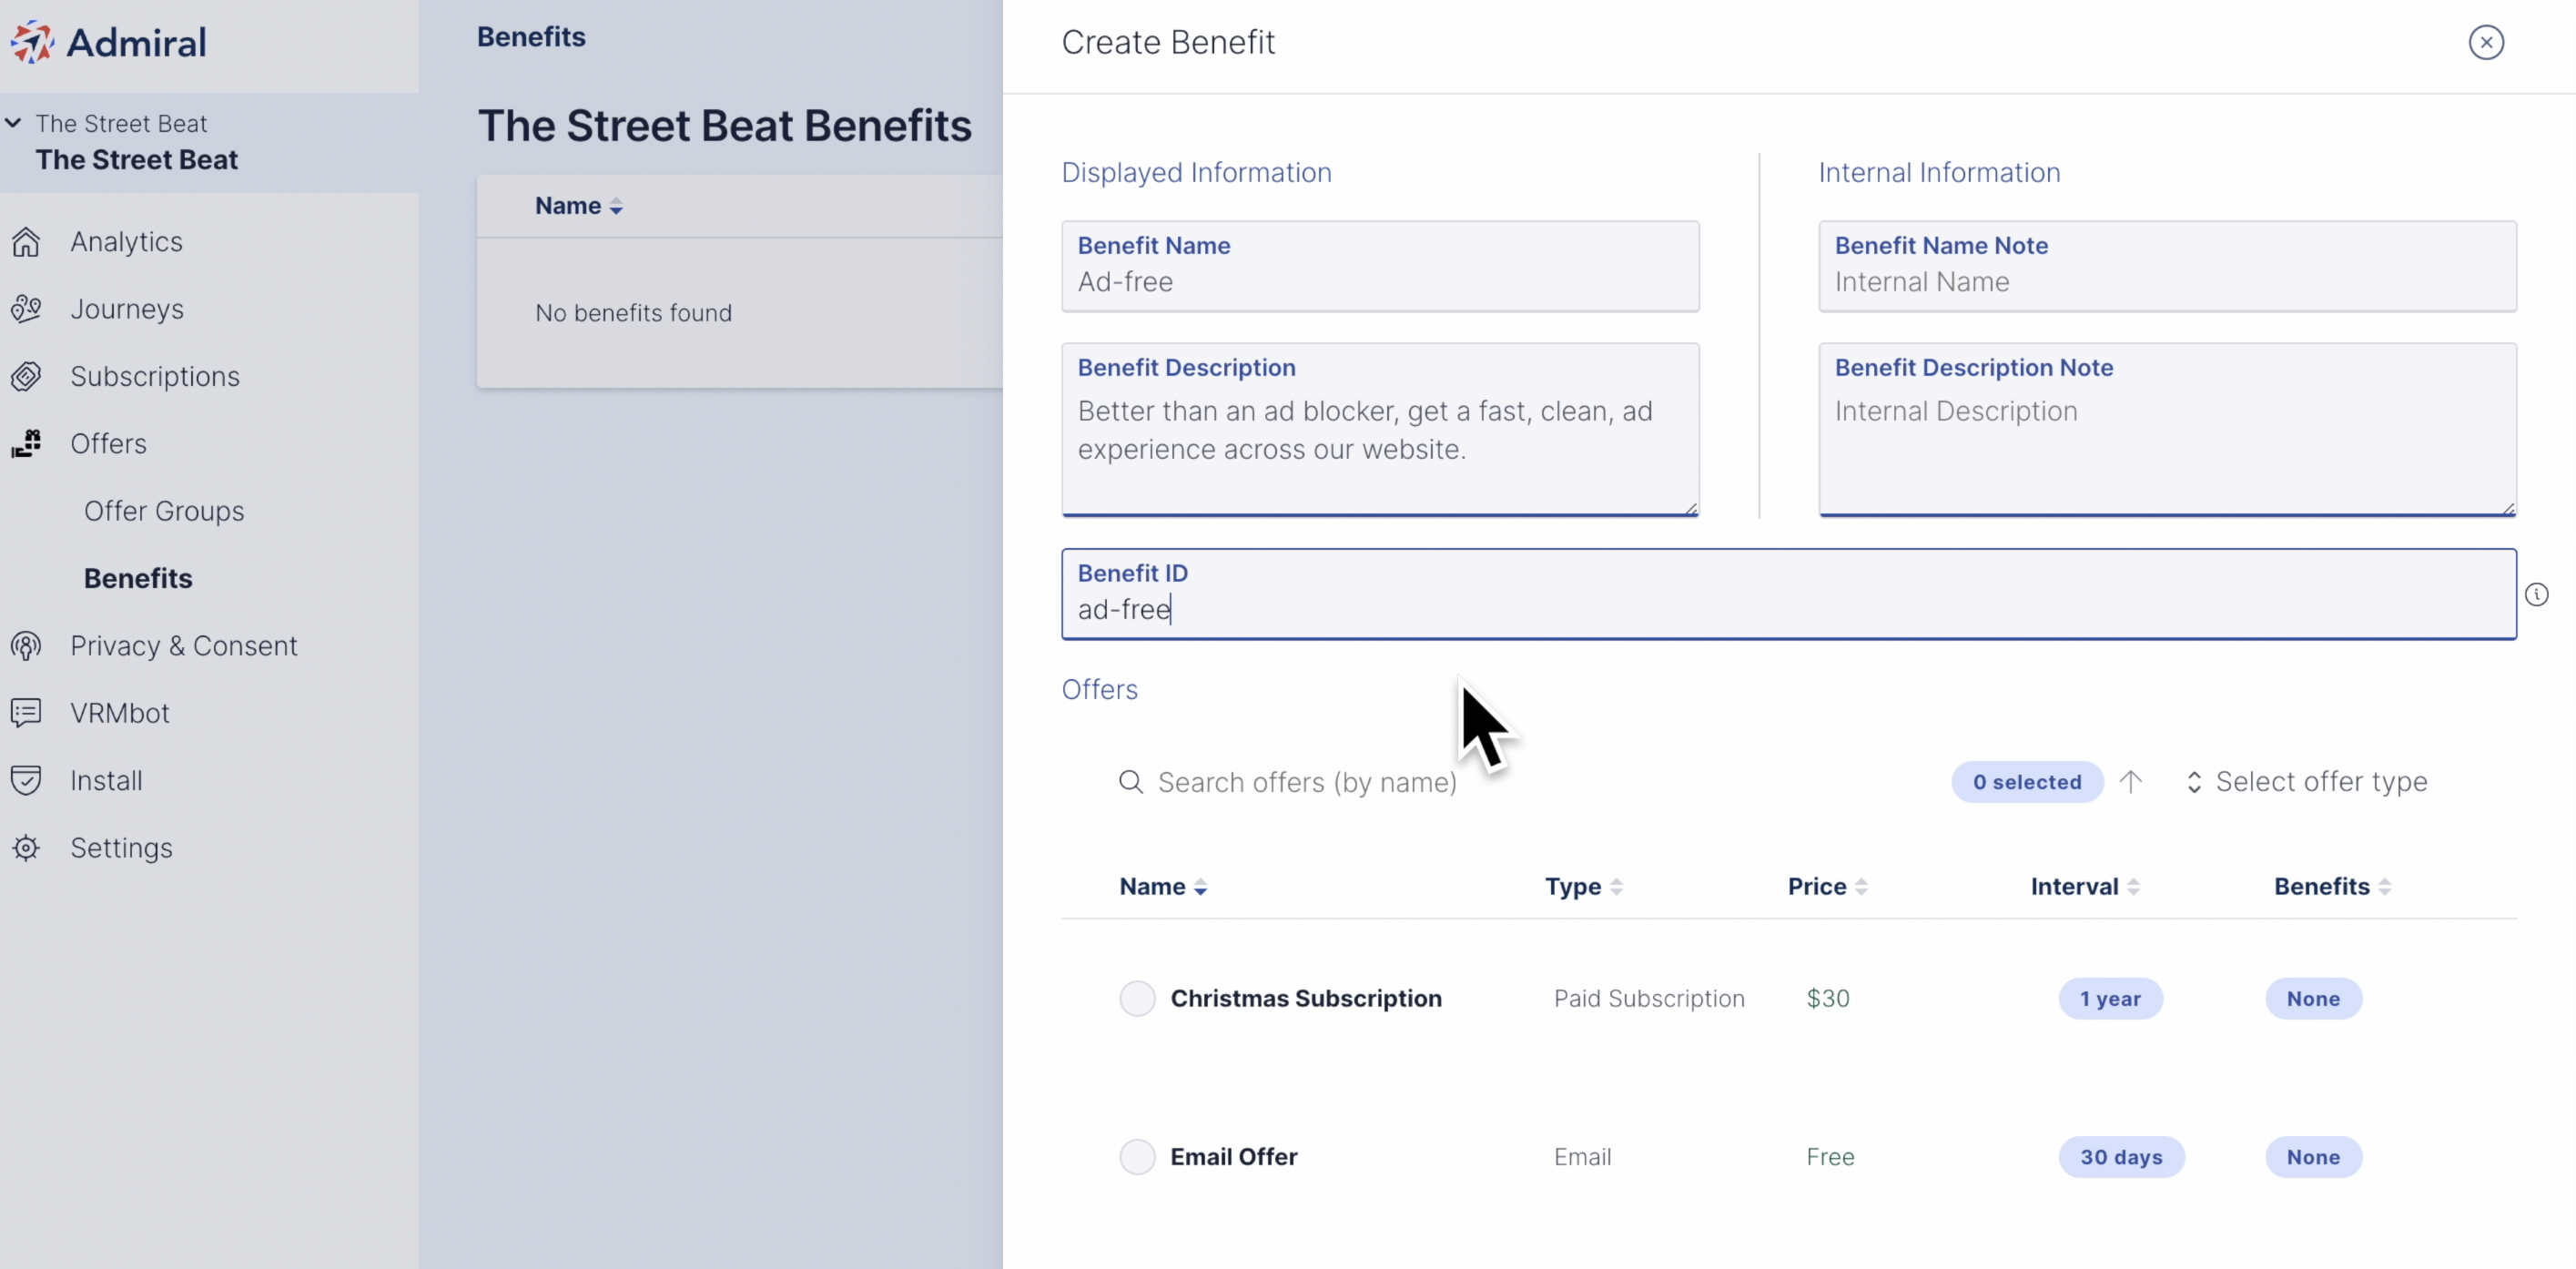
Task: Open Offer Groups in the sidebar
Action: [x=164, y=511]
